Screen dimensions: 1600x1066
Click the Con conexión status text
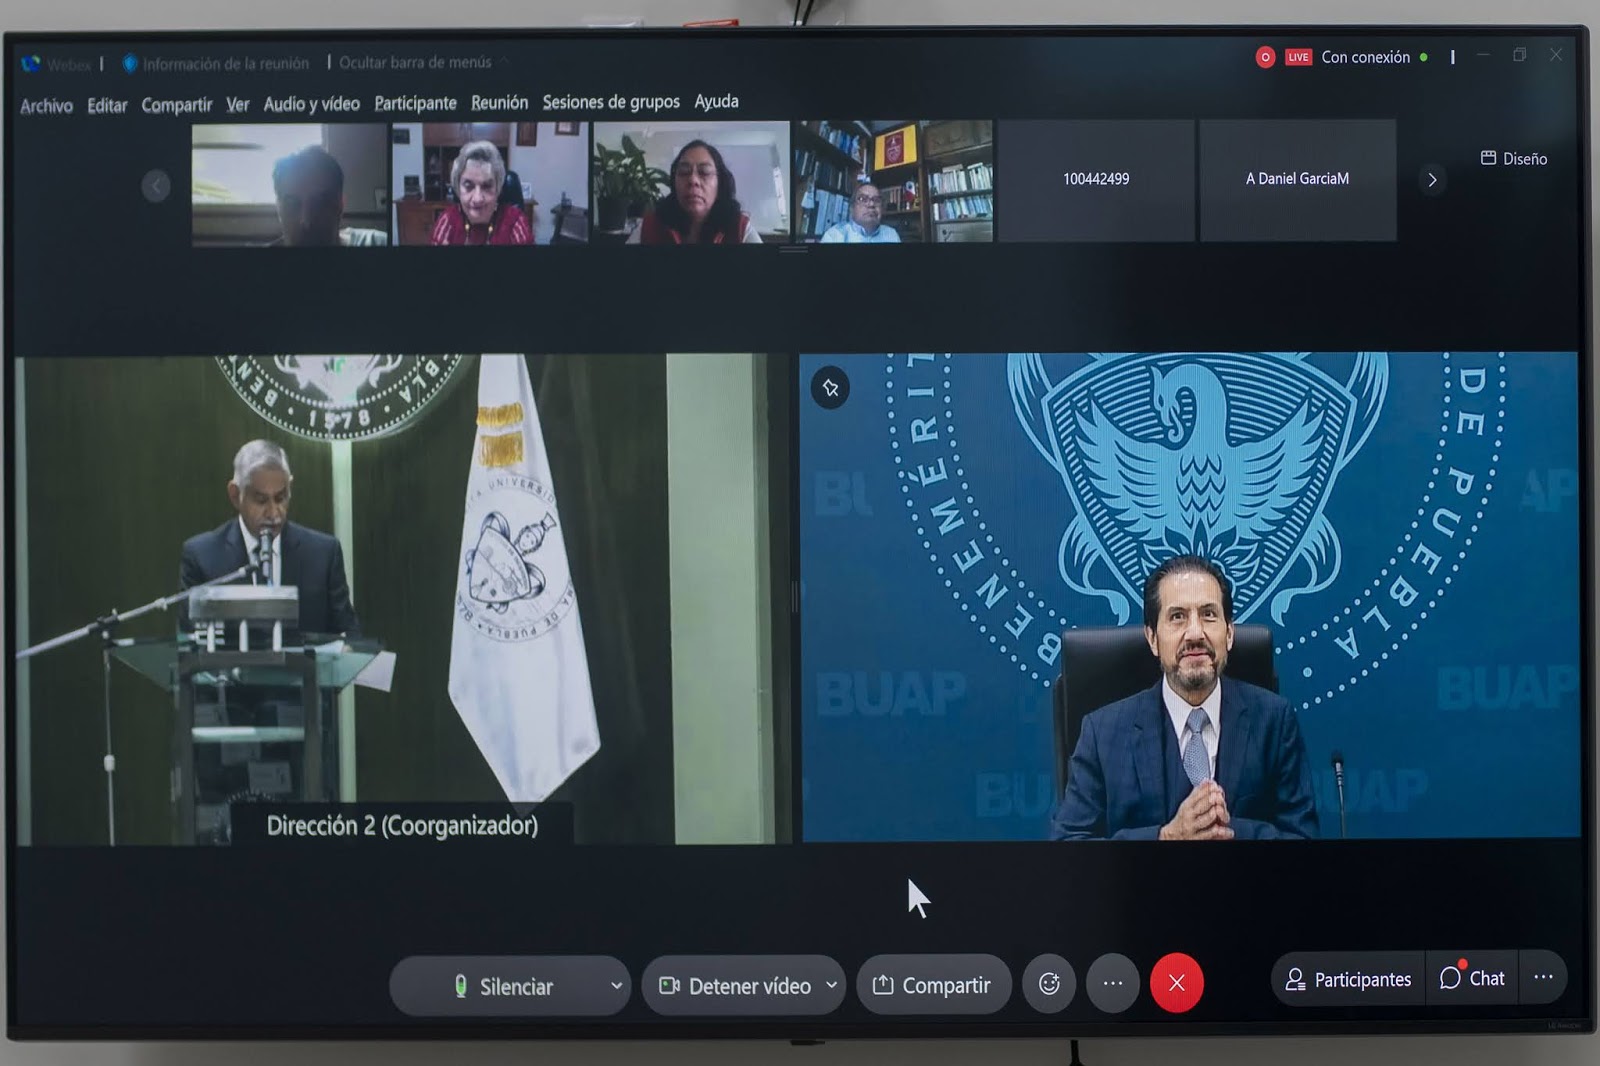click(x=1365, y=57)
